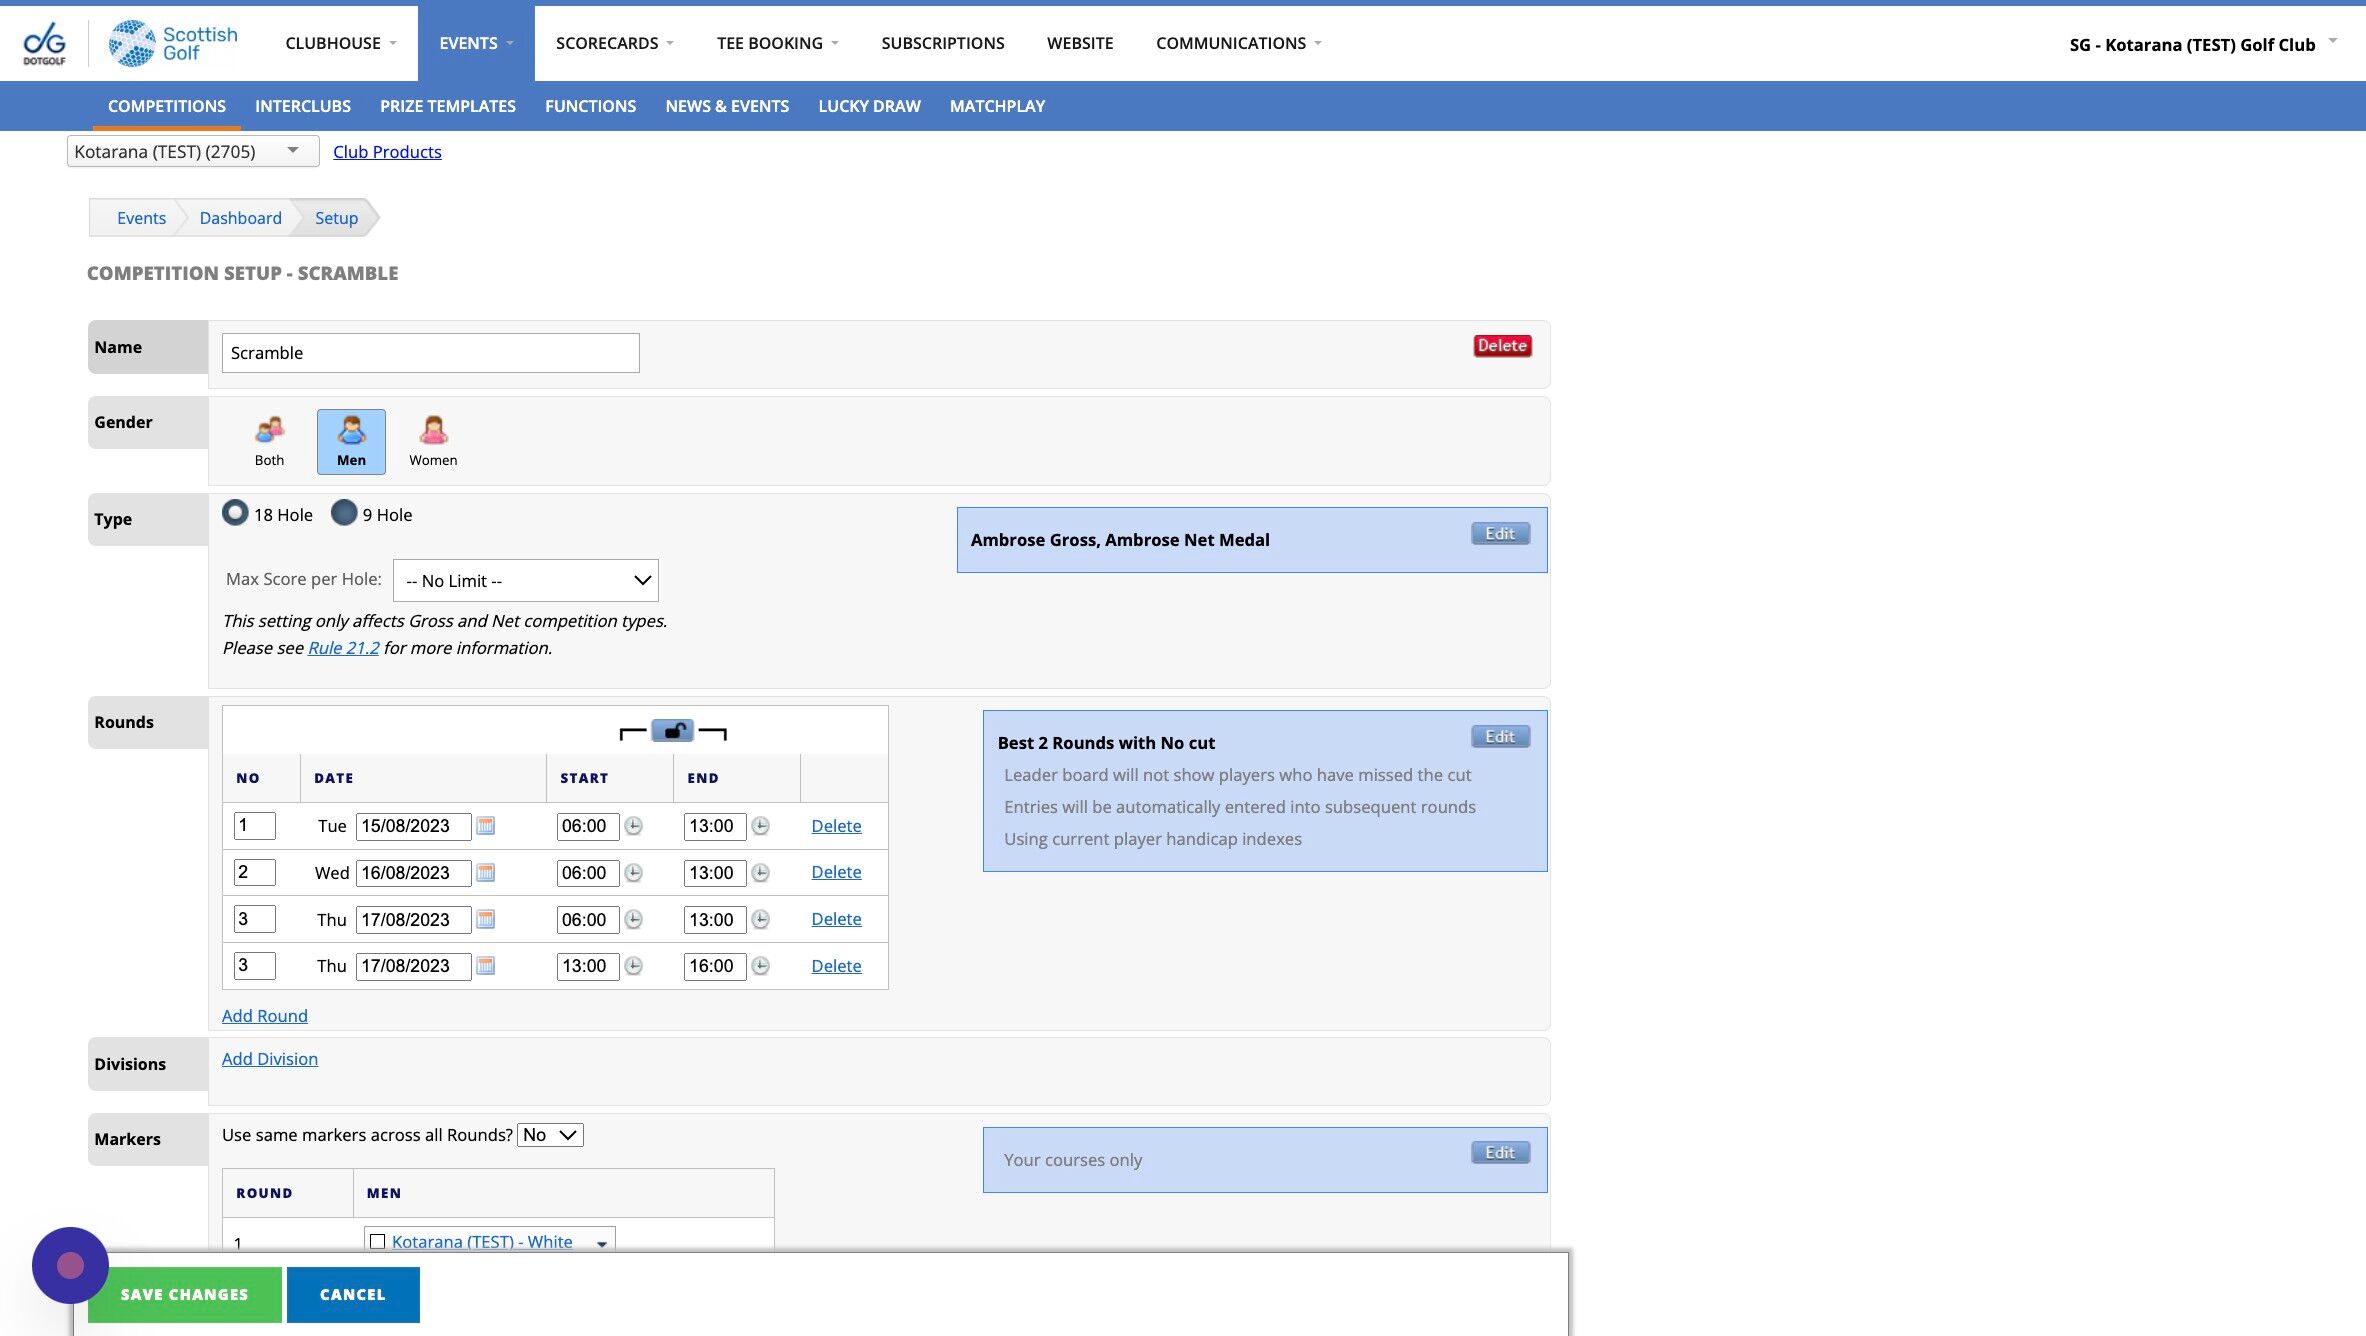Click the competition Name input field
The image size is (2366, 1336).
tap(430, 353)
